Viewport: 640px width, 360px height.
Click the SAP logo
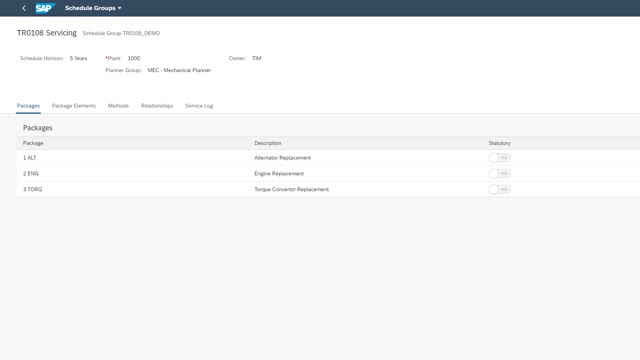click(x=45, y=8)
